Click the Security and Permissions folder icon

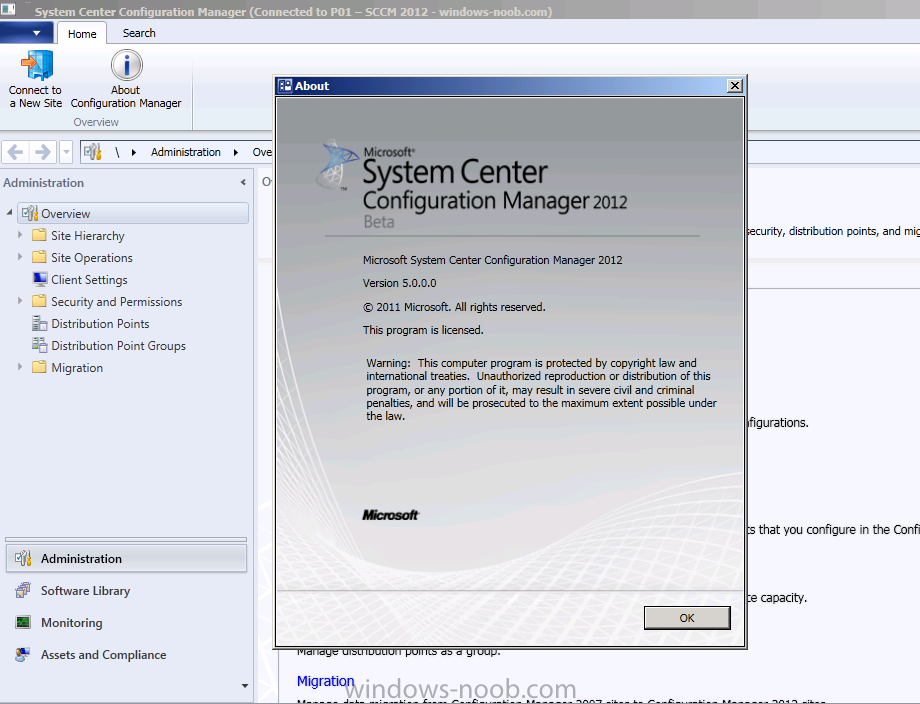pyautogui.click(x=39, y=301)
